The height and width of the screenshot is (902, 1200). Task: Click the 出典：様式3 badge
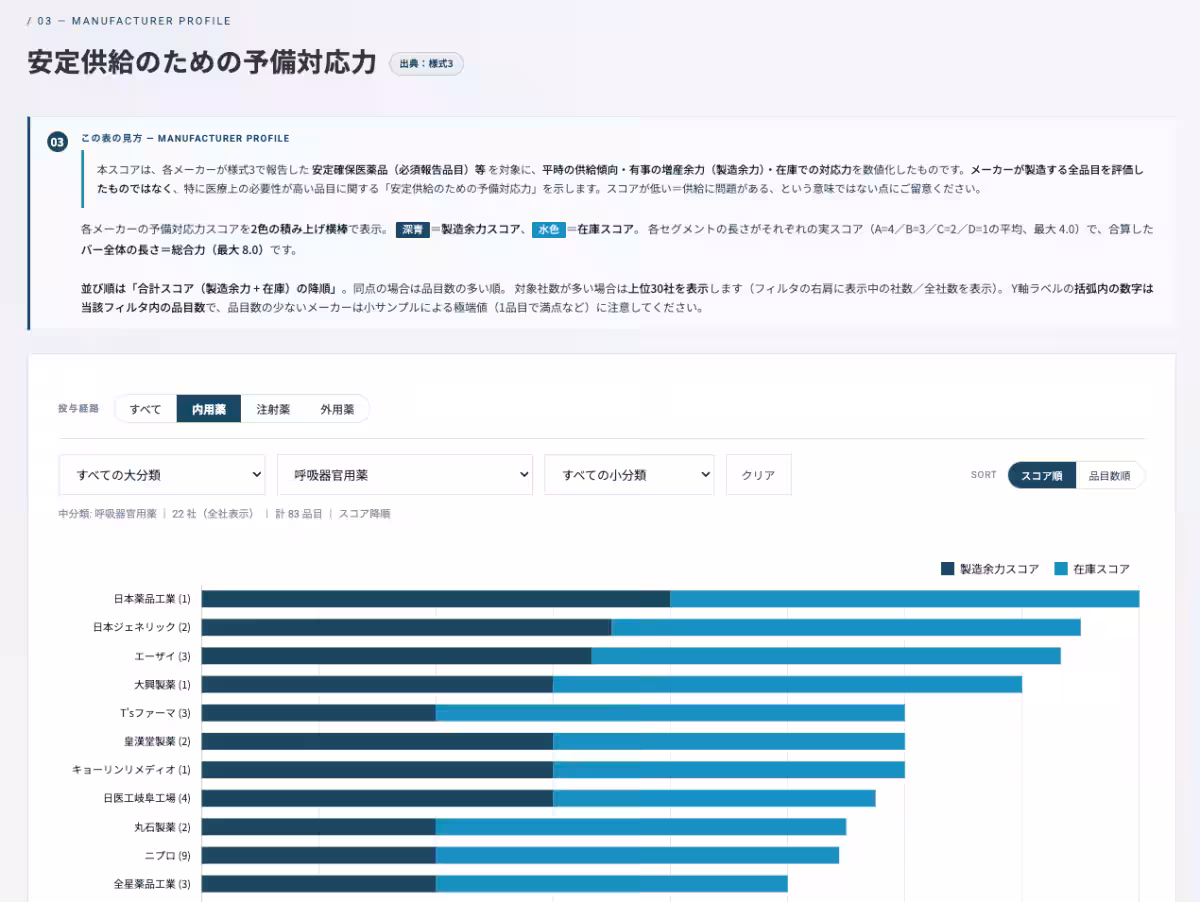[426, 64]
